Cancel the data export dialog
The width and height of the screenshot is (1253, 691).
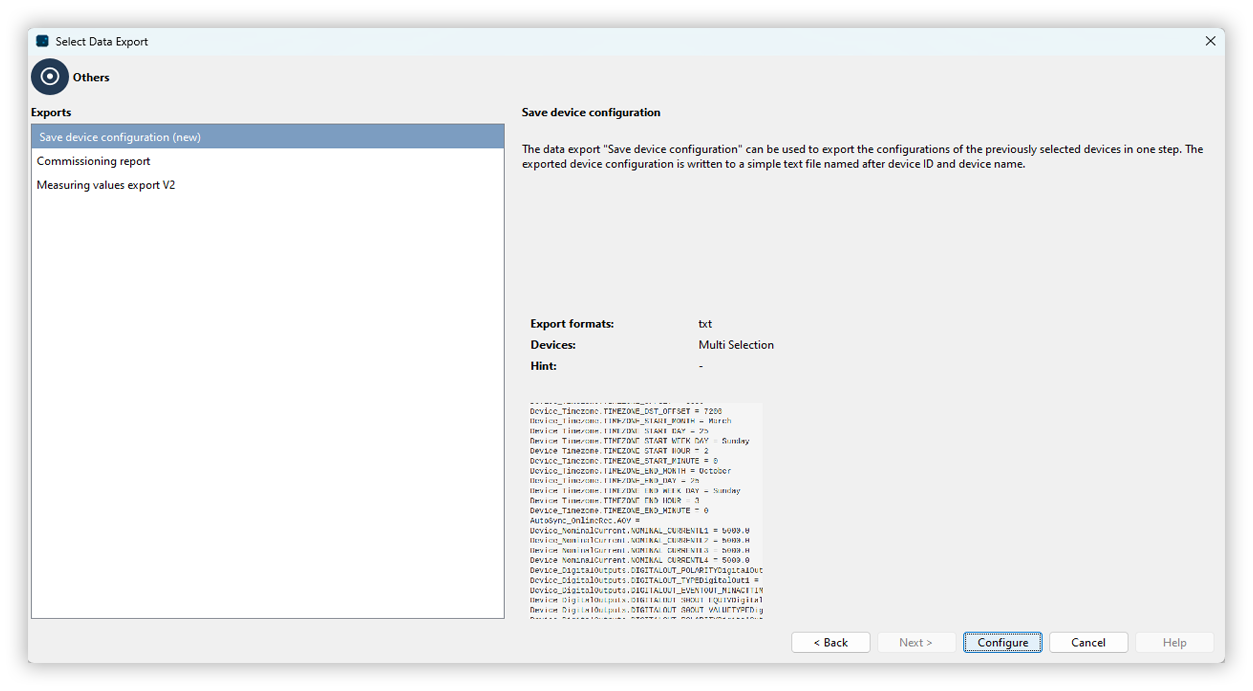(1088, 642)
